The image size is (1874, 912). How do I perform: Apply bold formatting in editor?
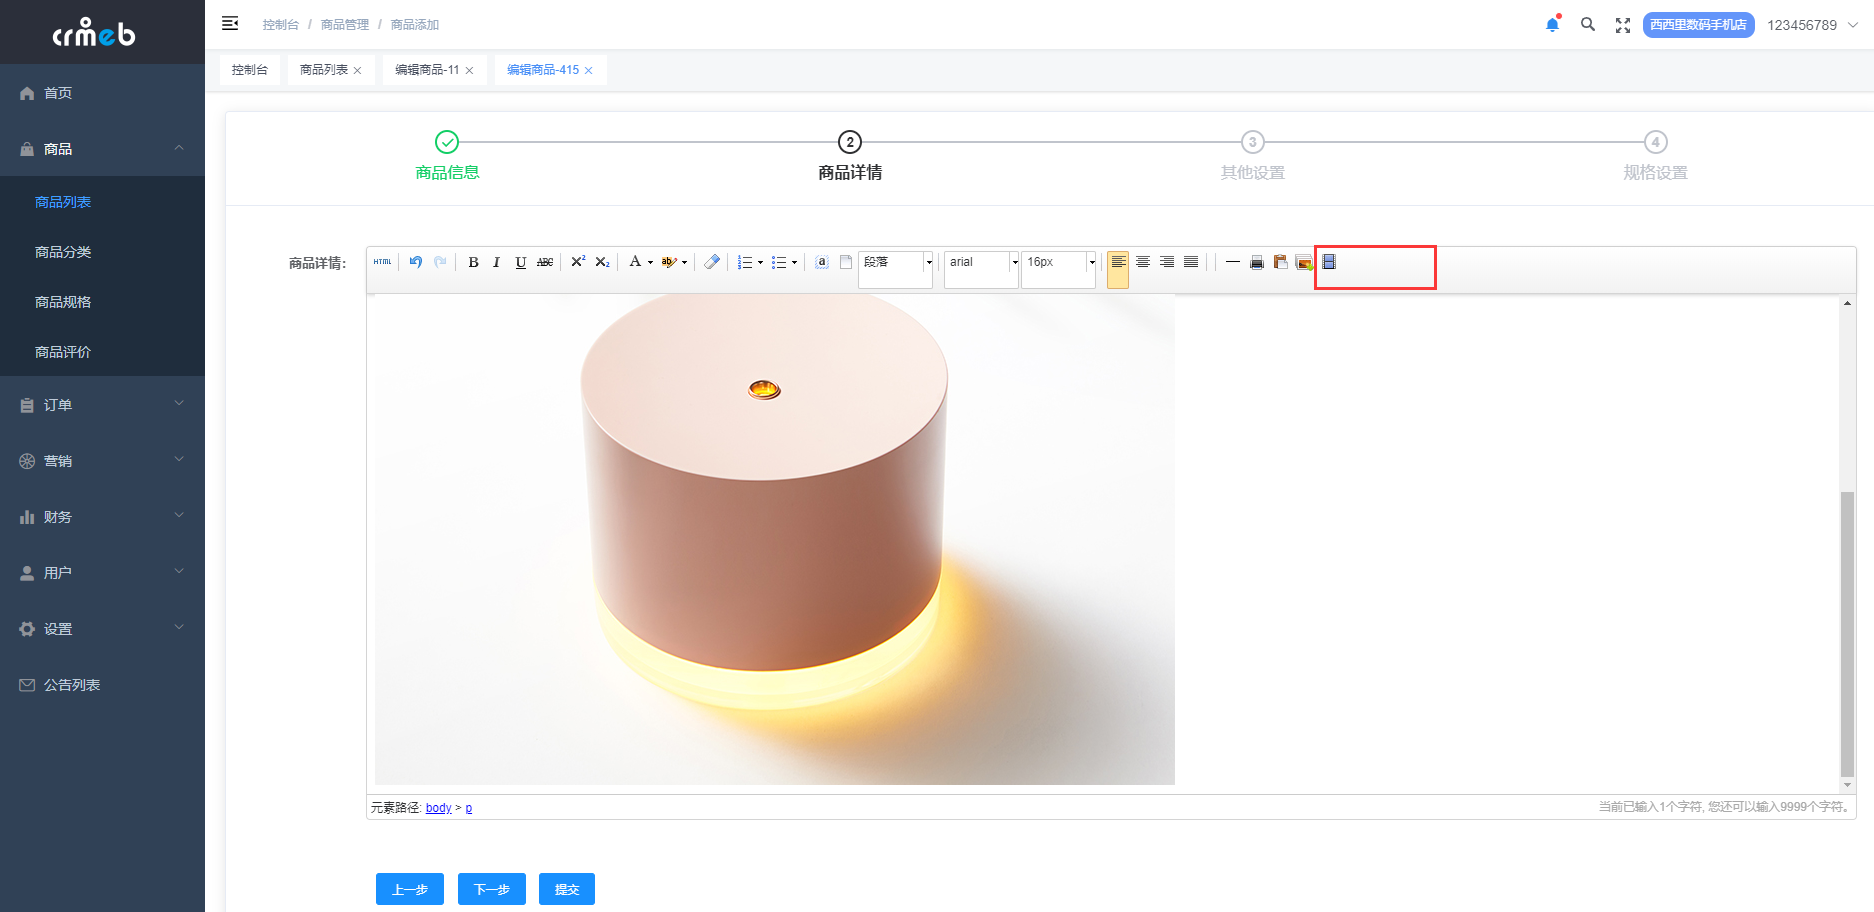(x=473, y=262)
